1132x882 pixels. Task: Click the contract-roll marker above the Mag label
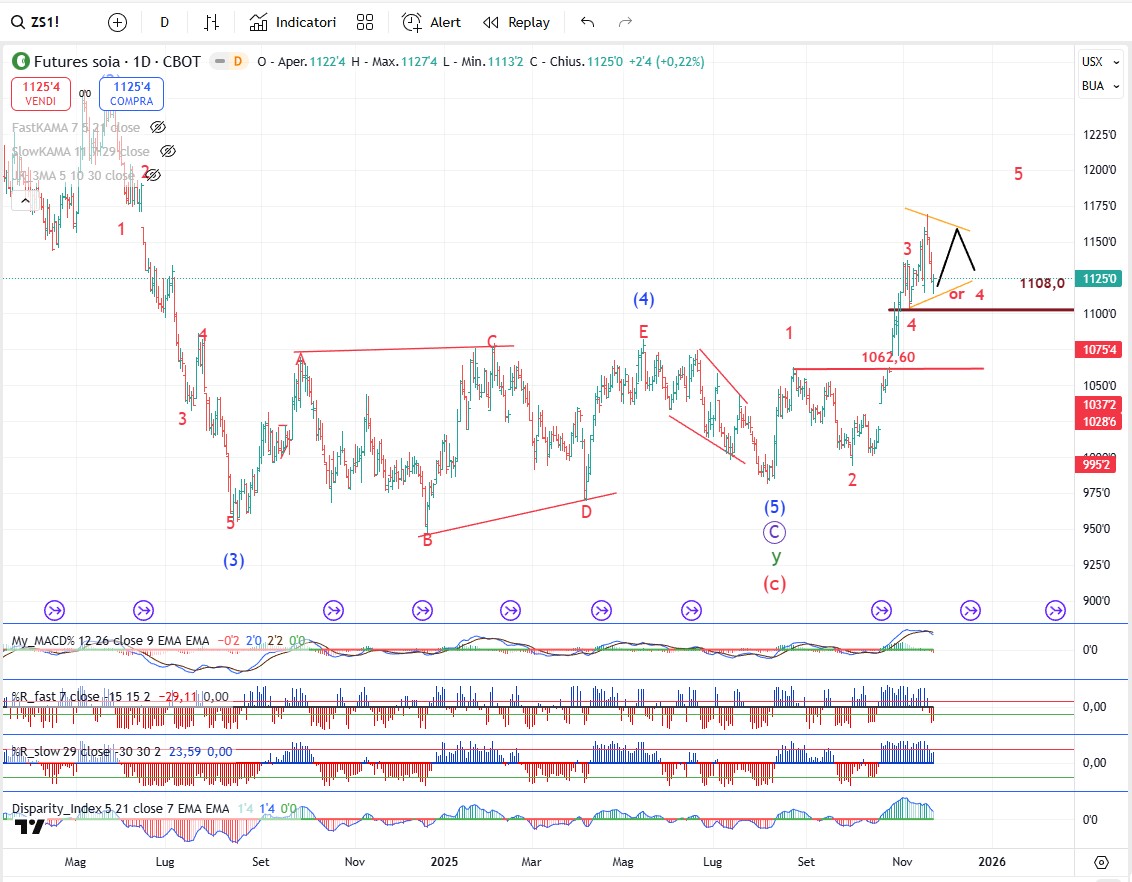pyautogui.click(x=54, y=611)
